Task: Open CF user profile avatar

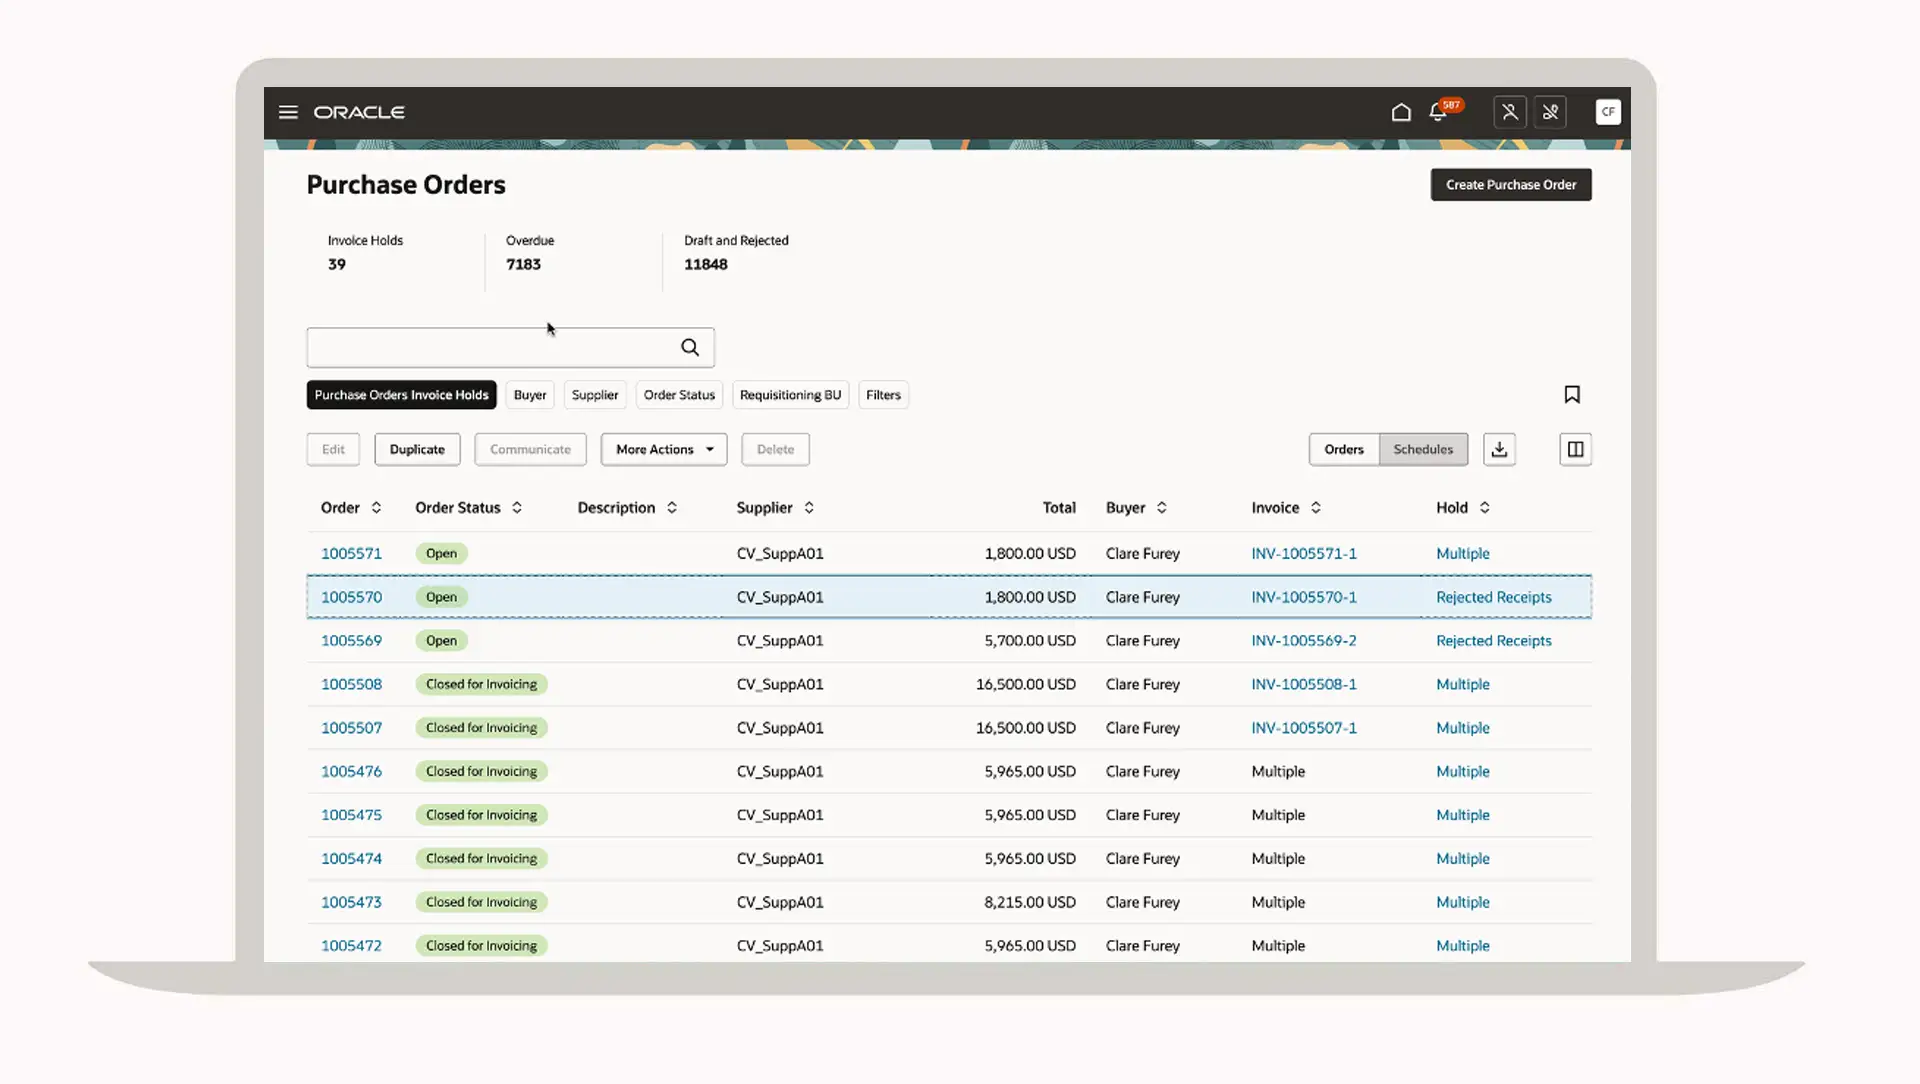Action: [x=1608, y=112]
